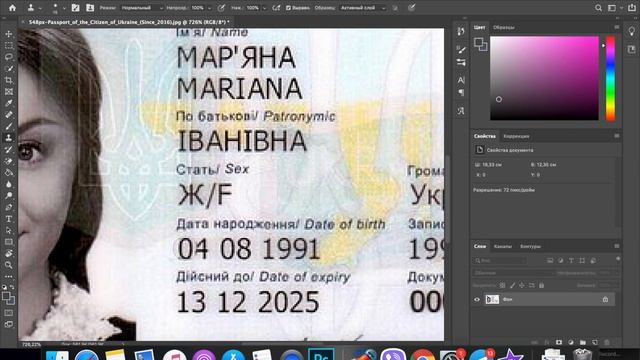Viewport: 640px width, 360px height.
Task: Open the Learn lightbulb panel
Action: 632,31
